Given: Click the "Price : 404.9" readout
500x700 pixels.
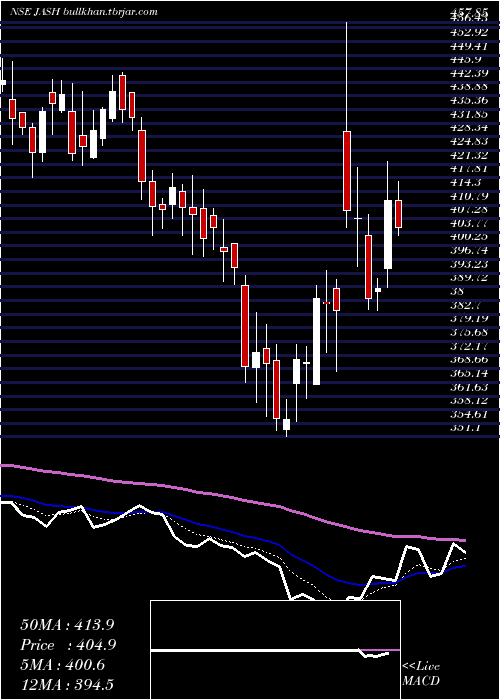Looking at the screenshot, I should click(68, 645).
